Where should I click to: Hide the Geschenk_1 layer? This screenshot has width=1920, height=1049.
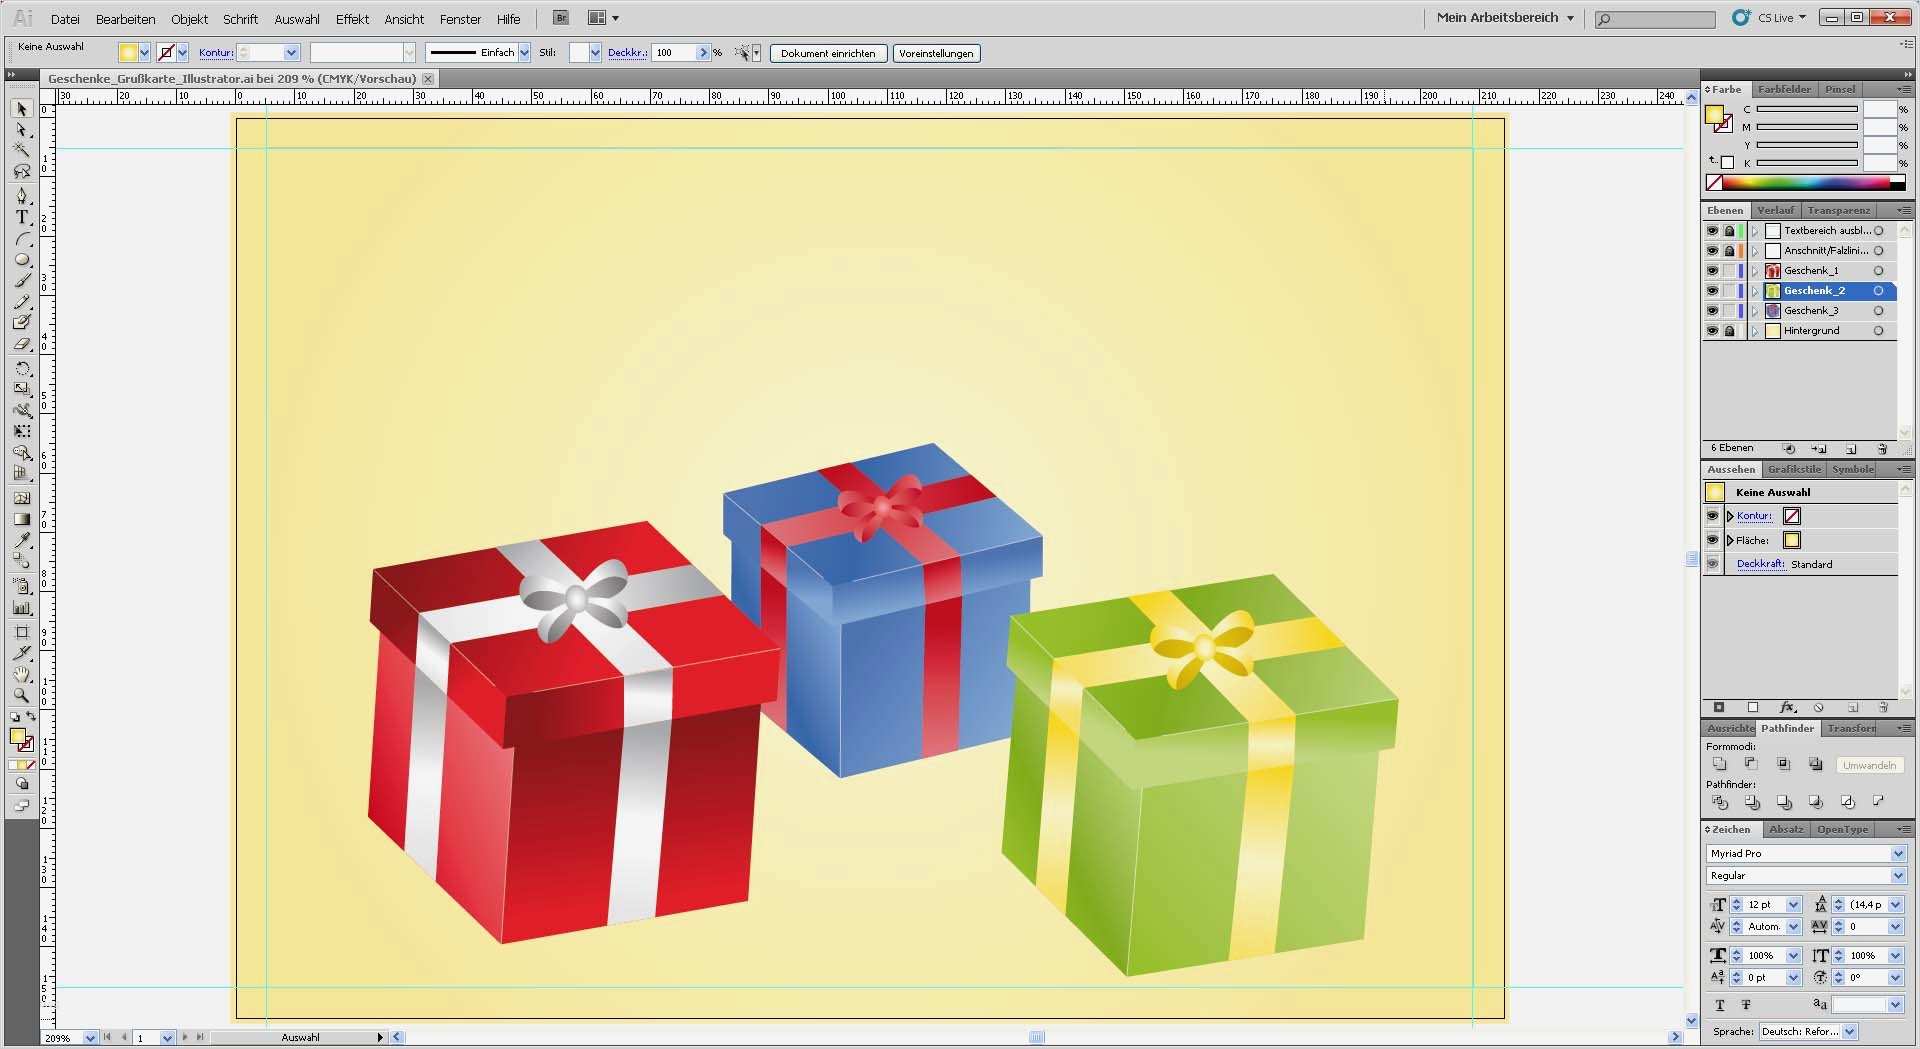click(1712, 271)
